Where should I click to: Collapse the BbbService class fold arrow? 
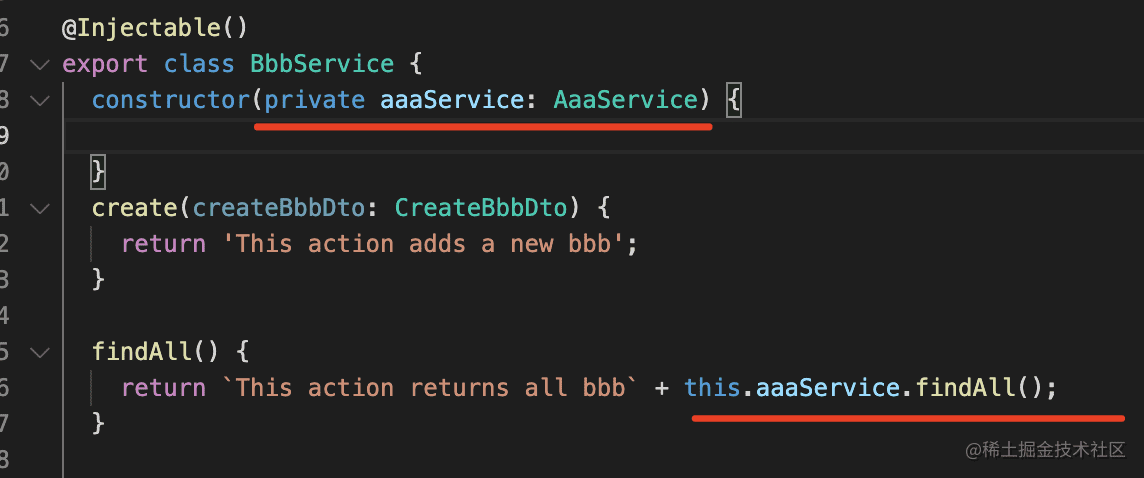pos(39,65)
